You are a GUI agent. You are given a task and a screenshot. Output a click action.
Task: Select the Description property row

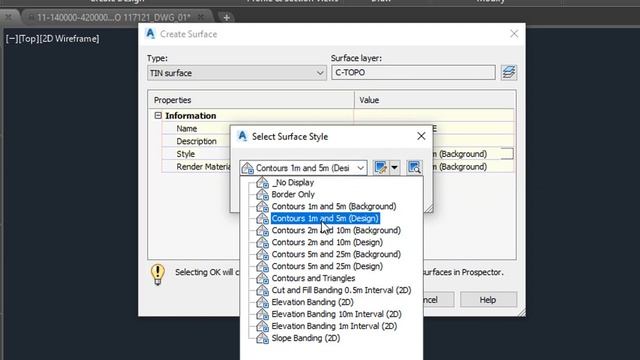pyautogui.click(x=196, y=141)
